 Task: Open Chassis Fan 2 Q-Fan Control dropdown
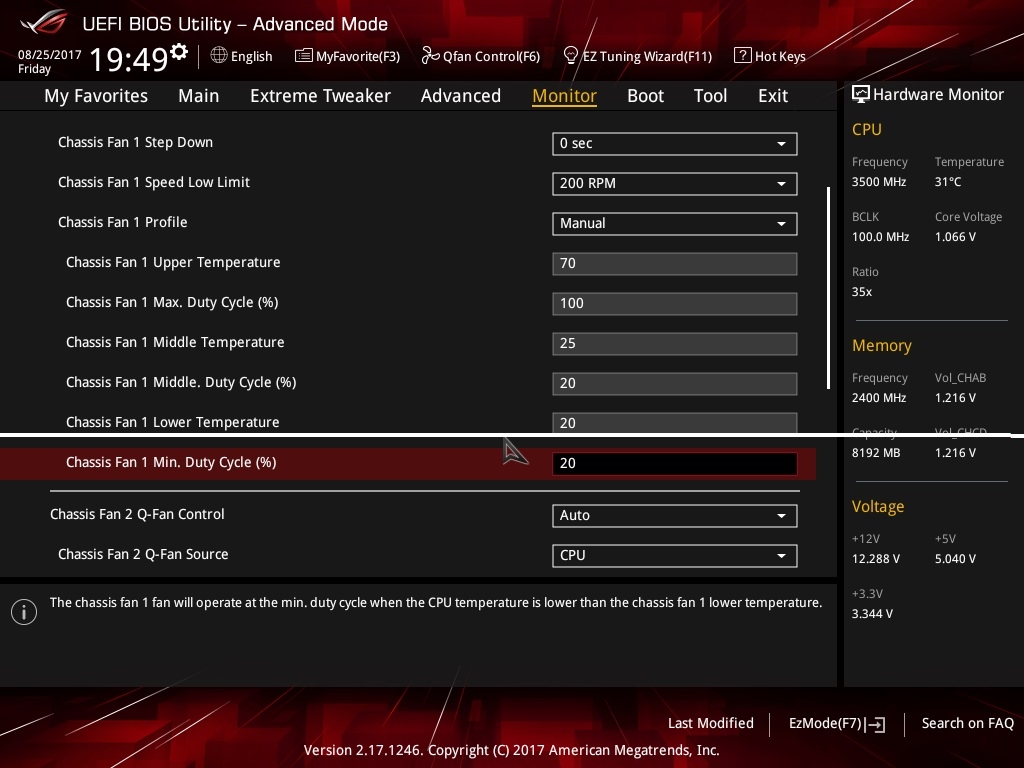click(674, 515)
